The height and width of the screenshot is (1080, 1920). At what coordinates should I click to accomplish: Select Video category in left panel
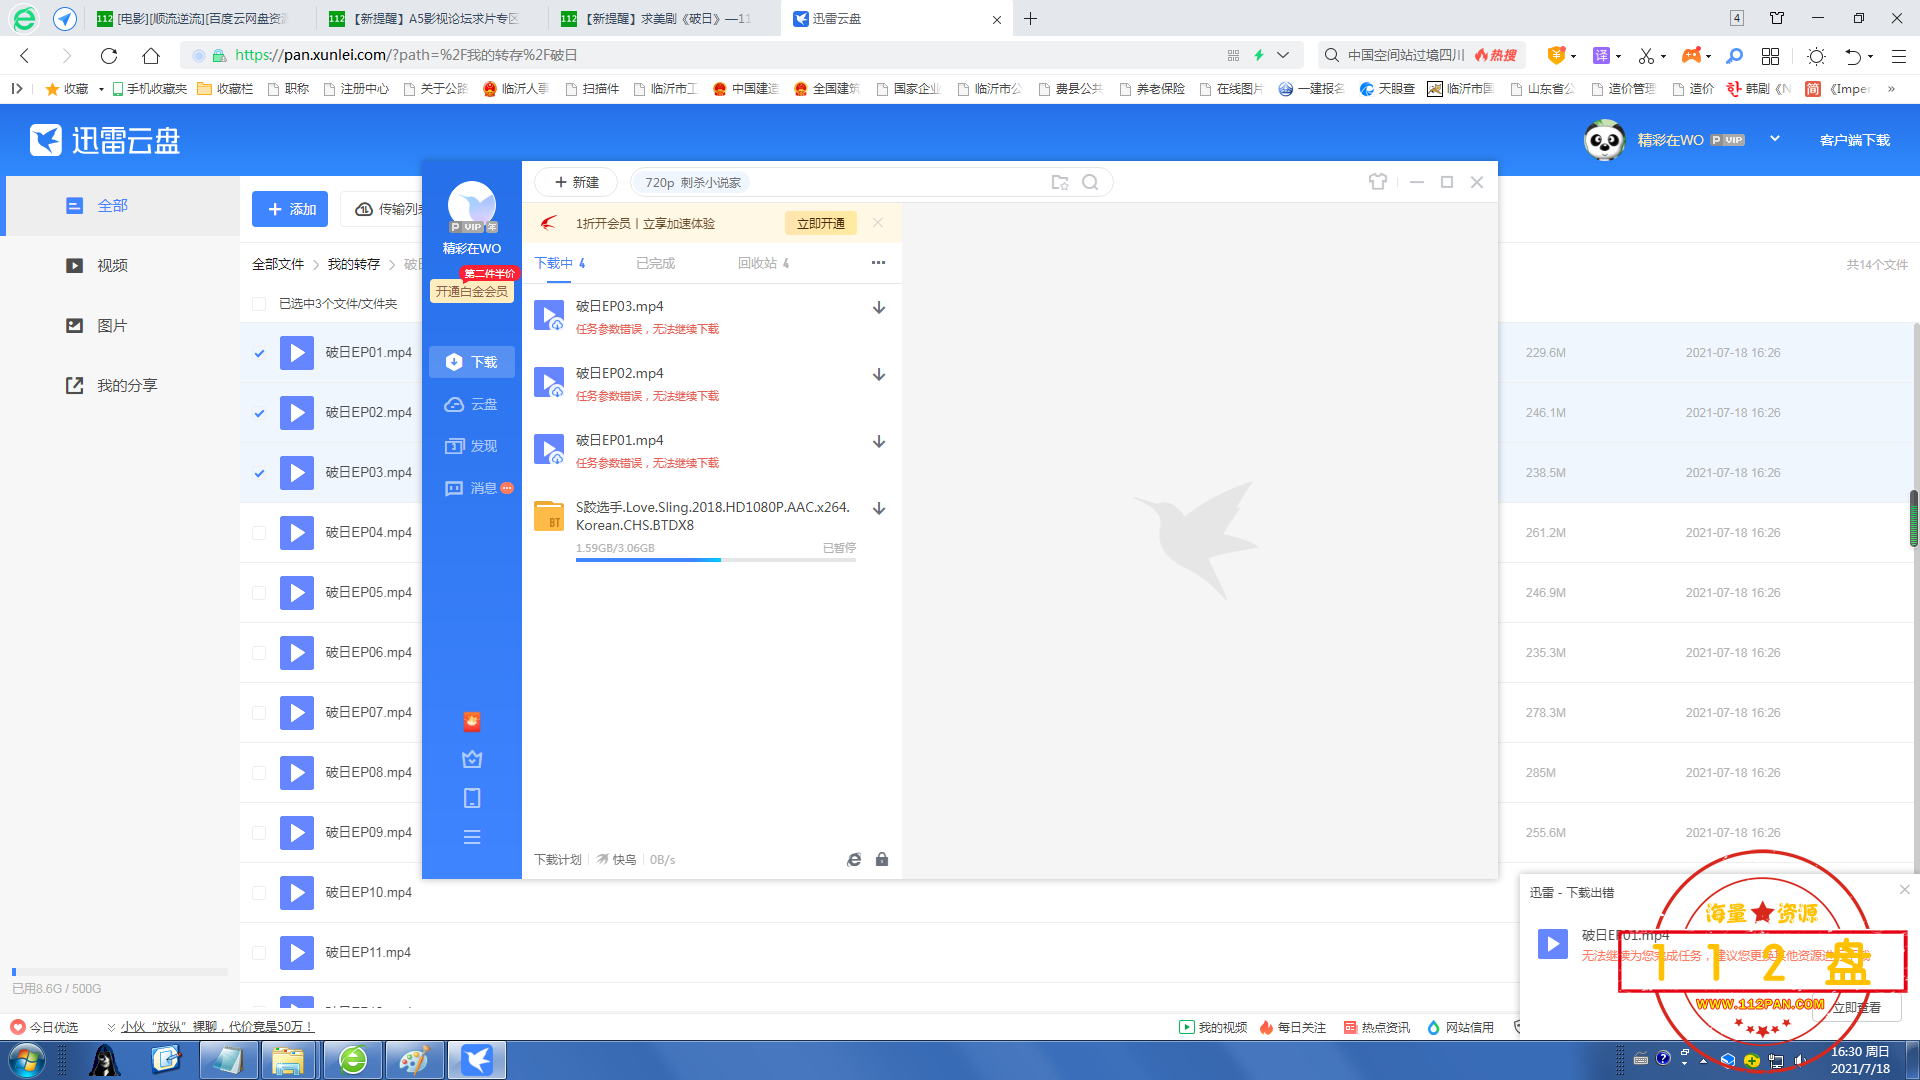[x=122, y=266]
